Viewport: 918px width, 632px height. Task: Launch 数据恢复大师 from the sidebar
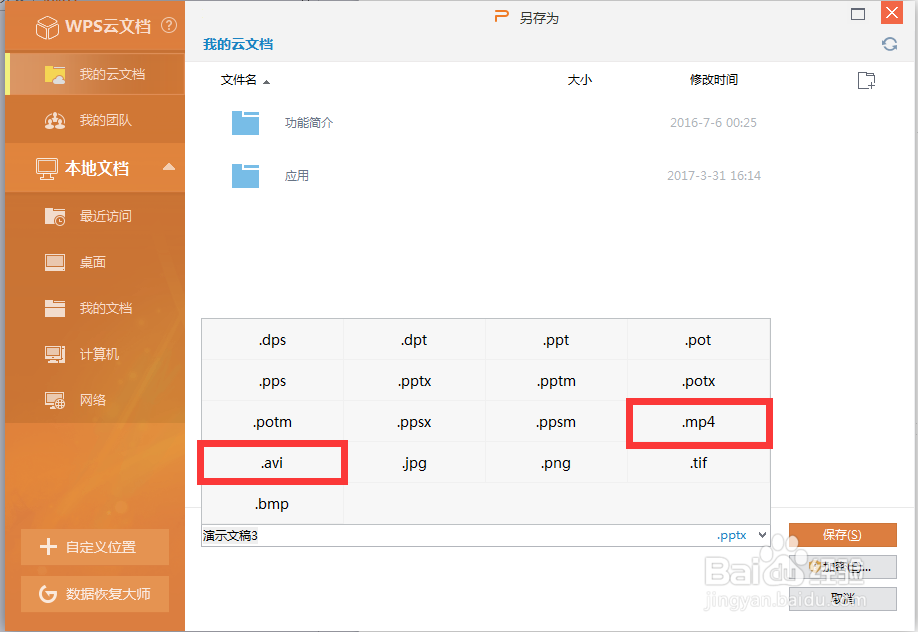[x=94, y=593]
